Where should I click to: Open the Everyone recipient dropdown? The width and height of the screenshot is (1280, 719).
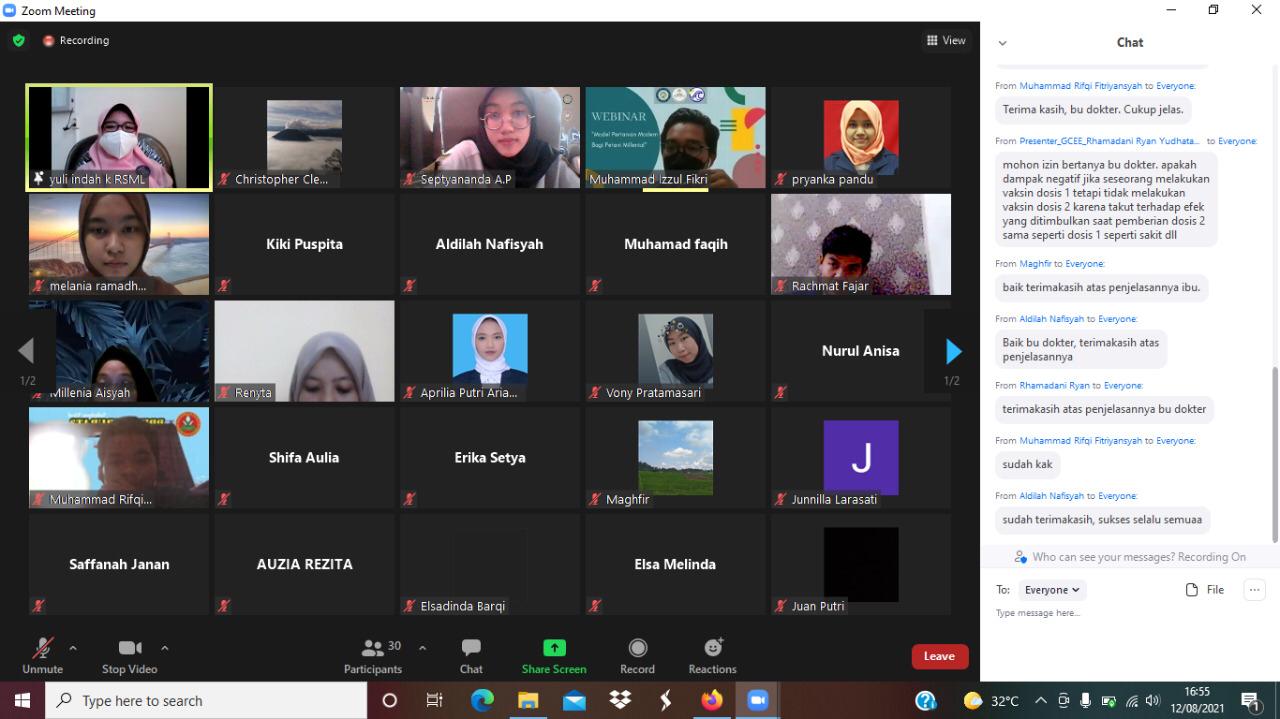click(x=1052, y=590)
